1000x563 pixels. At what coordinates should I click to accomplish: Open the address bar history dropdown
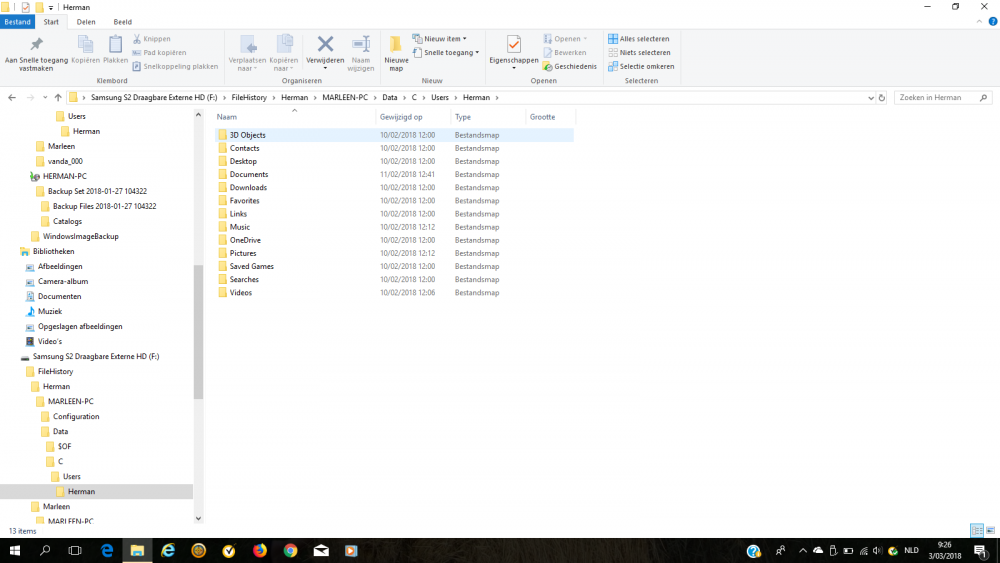(869, 98)
